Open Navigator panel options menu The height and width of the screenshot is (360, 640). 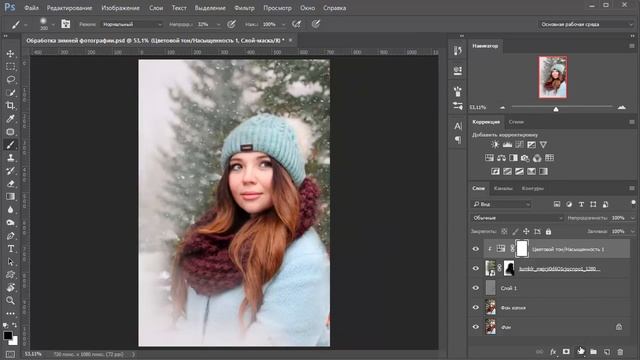(632, 46)
